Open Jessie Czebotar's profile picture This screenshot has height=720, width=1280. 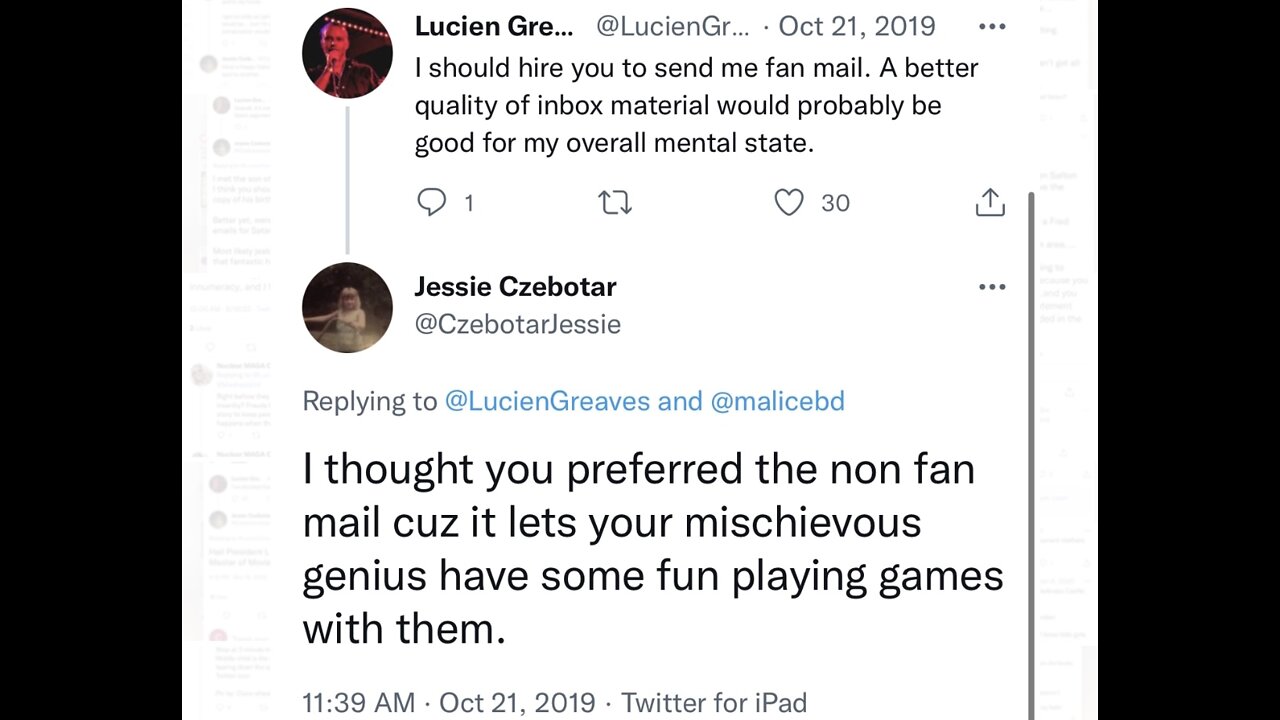[347, 307]
